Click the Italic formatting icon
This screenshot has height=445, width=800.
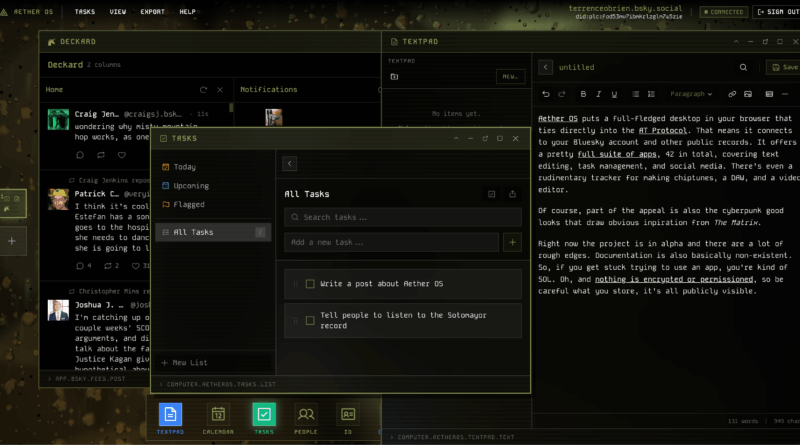[x=598, y=94]
